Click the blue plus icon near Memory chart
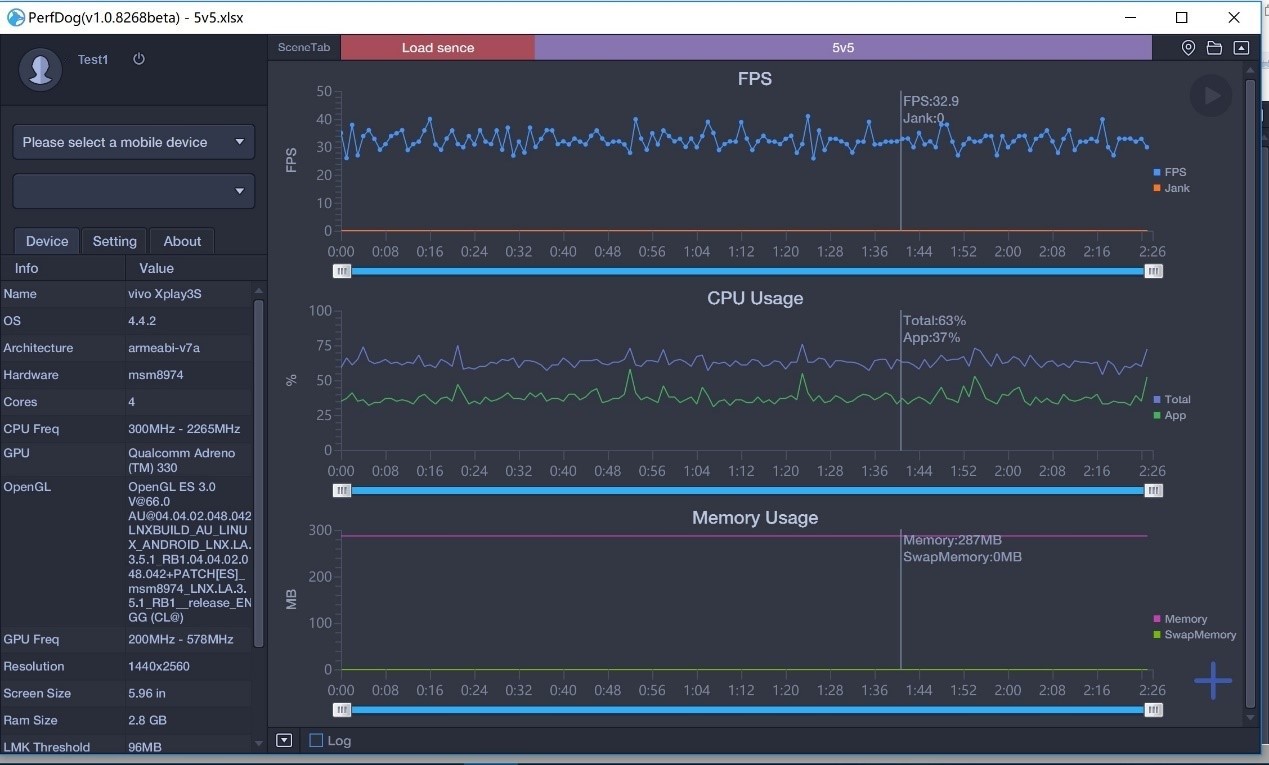 [1212, 680]
